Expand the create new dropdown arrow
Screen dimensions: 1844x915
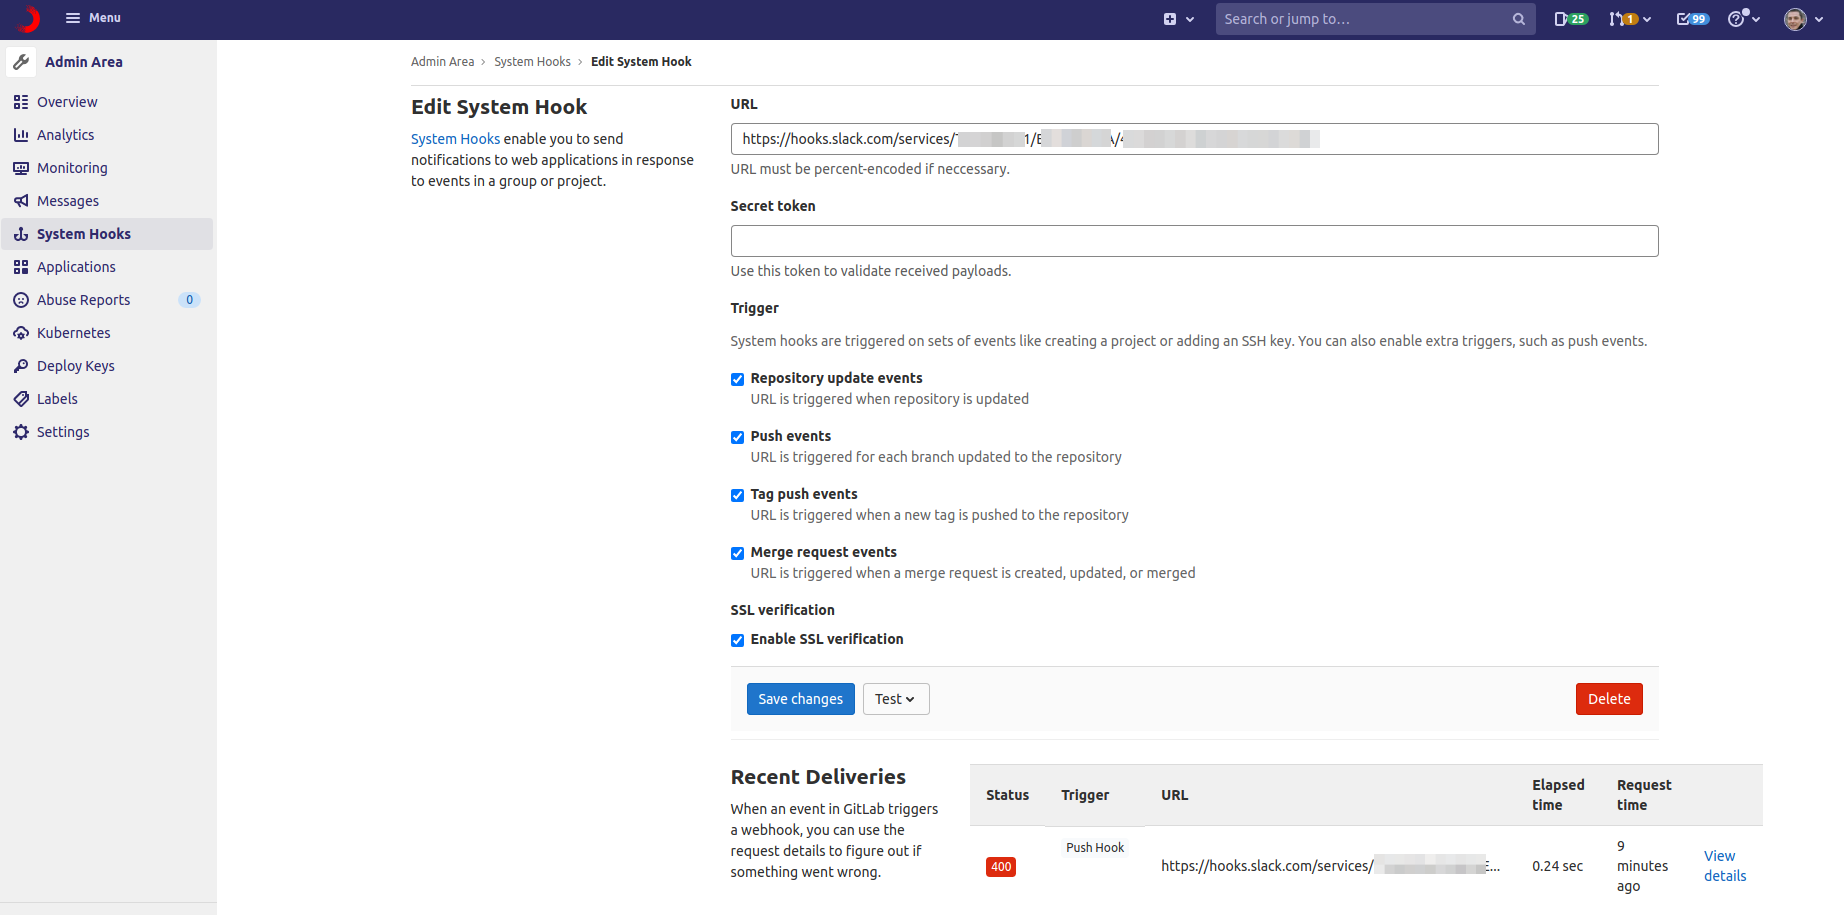[x=1190, y=19]
